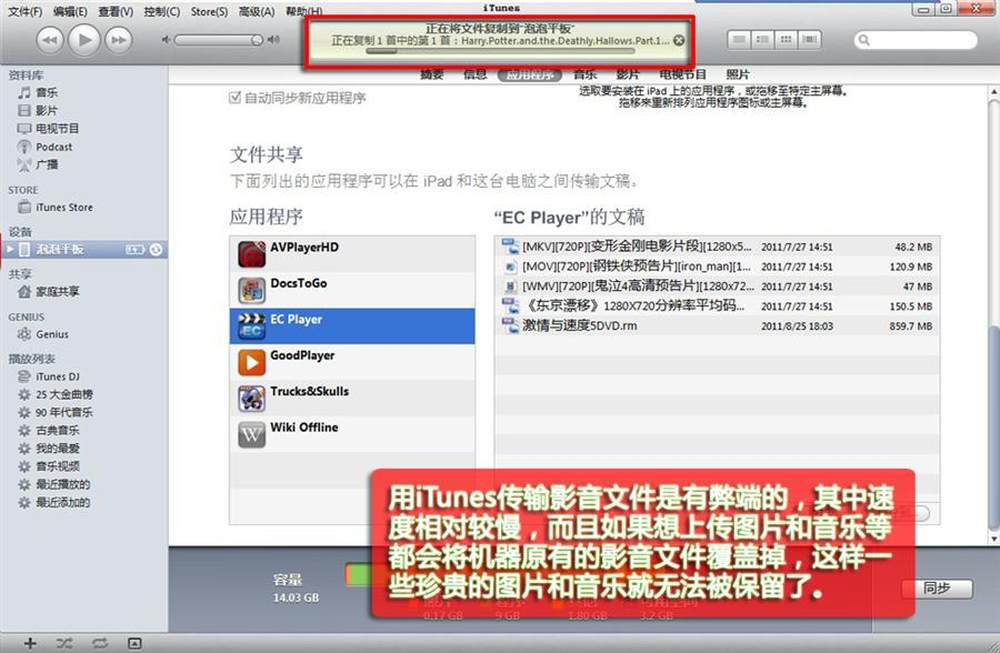Toggle 自动同步新应用程序 checkbox
1000x653 pixels.
click(235, 98)
